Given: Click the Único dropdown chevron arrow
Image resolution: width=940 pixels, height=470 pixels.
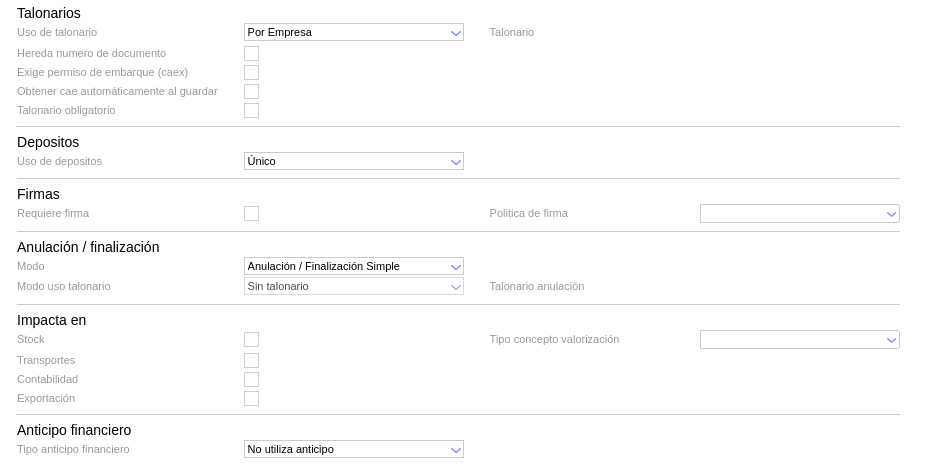Looking at the screenshot, I should [x=456, y=162].
